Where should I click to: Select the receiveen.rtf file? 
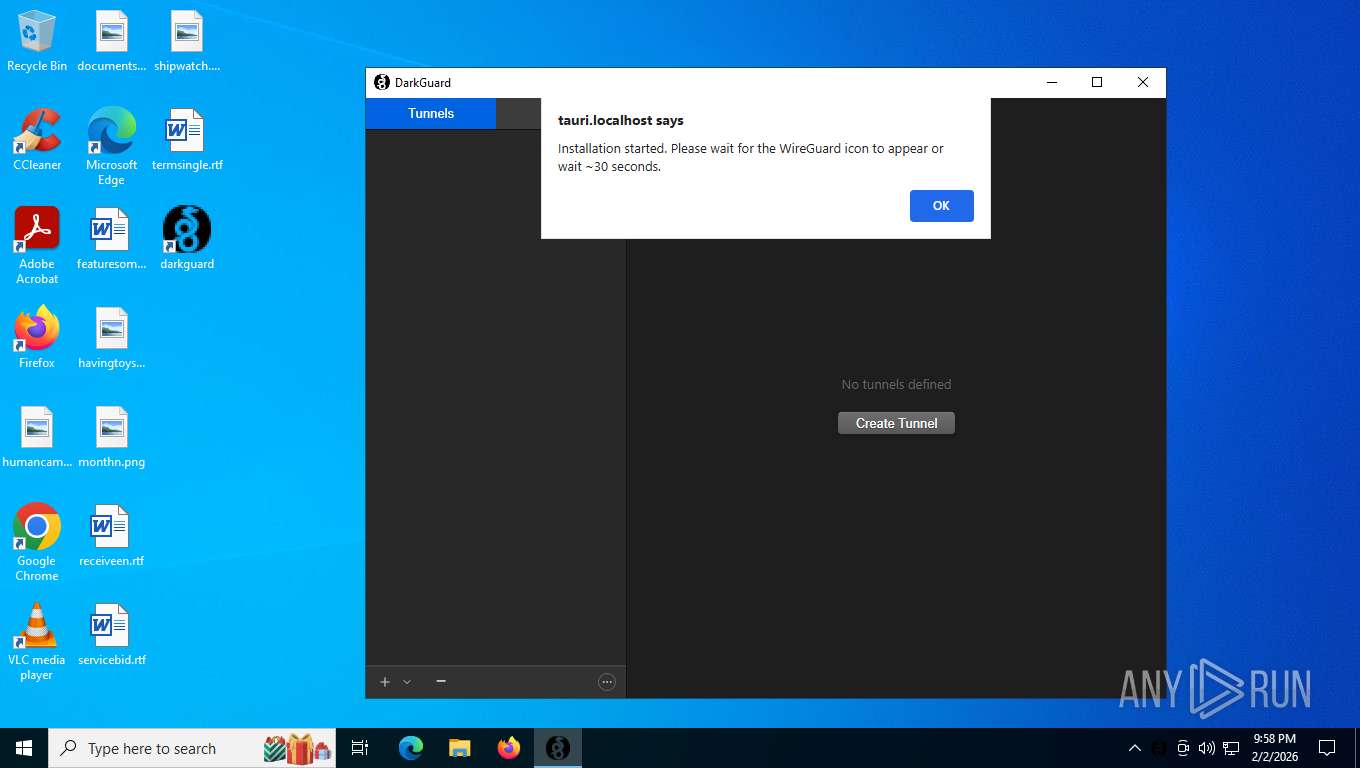coord(111,535)
